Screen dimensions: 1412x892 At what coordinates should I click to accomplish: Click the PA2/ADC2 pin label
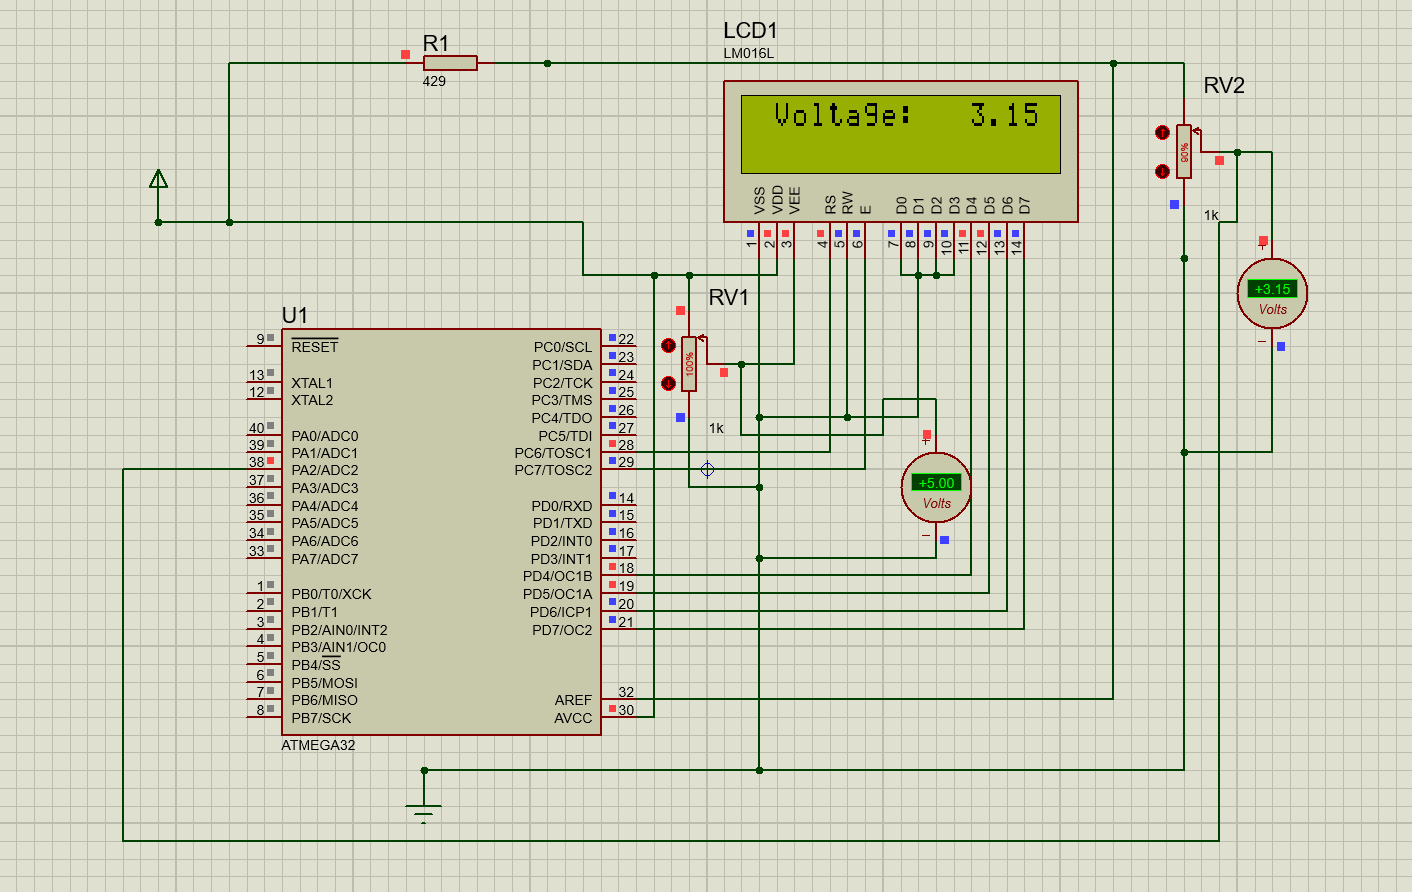coord(324,470)
